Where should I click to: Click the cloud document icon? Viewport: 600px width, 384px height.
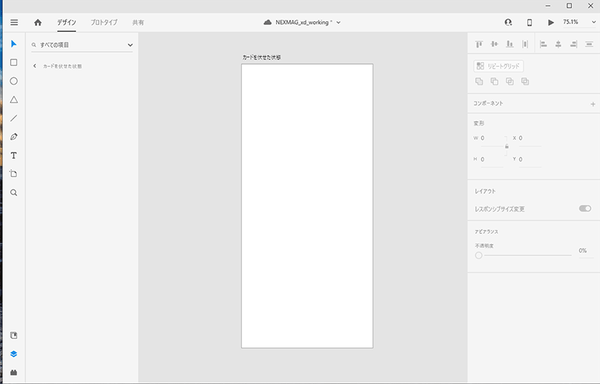click(267, 23)
